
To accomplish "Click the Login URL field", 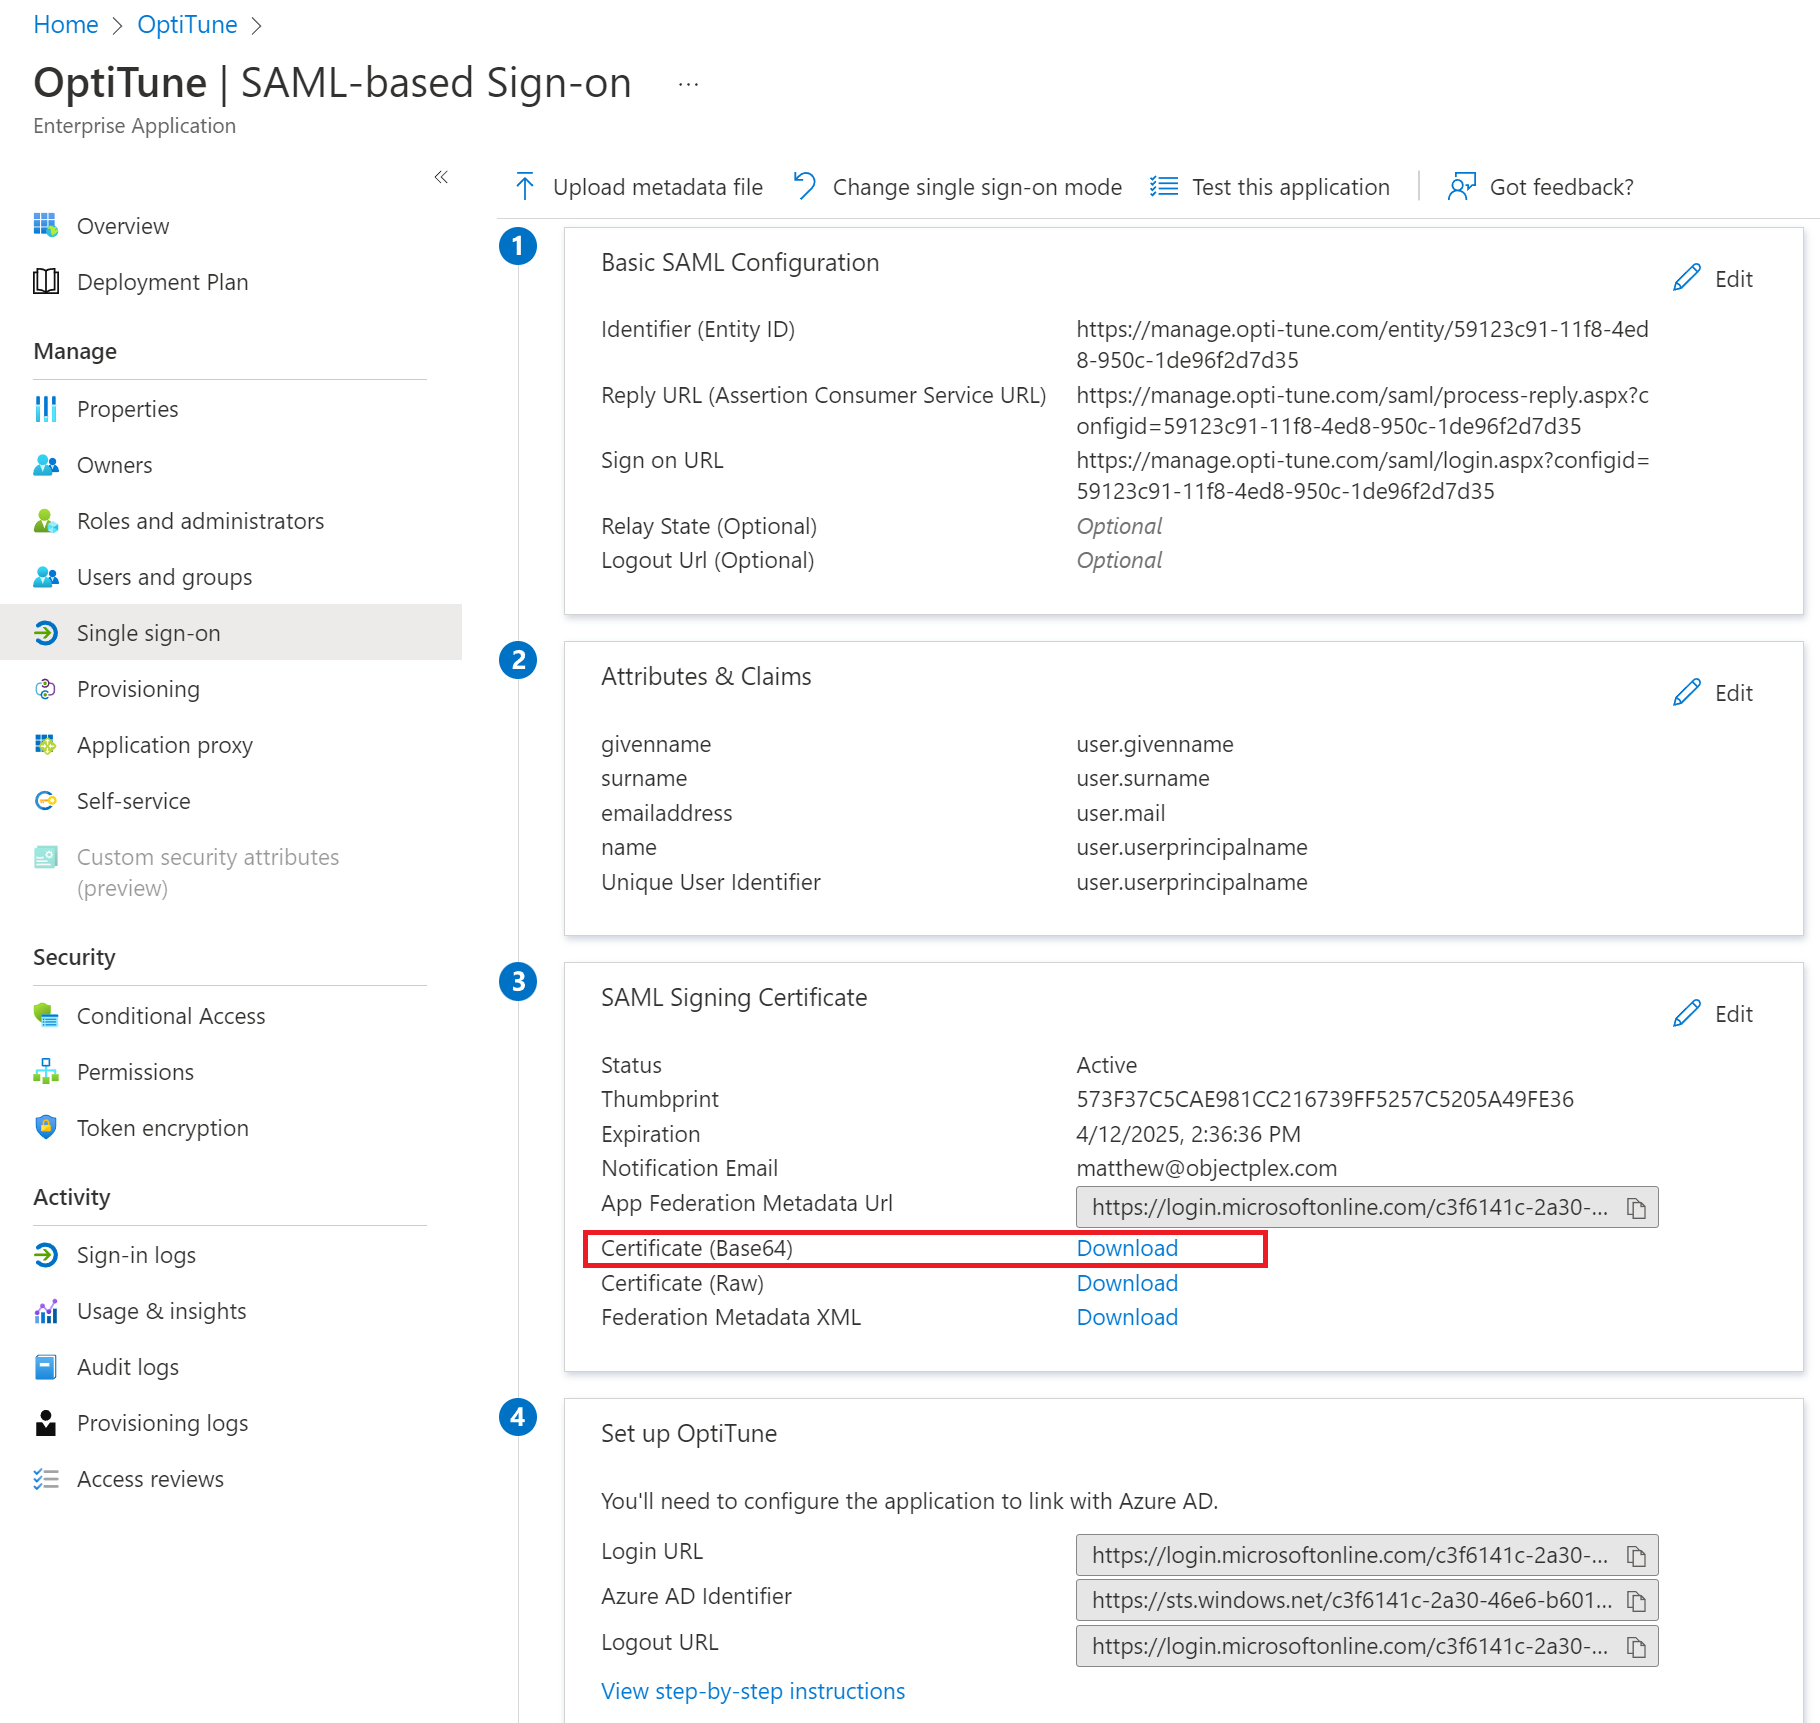I will [1367, 1556].
